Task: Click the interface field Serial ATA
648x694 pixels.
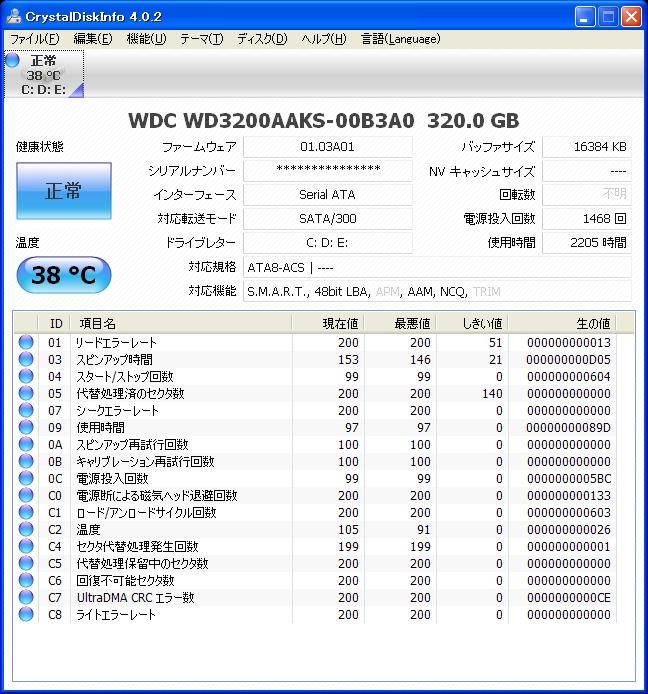Action: (x=328, y=195)
